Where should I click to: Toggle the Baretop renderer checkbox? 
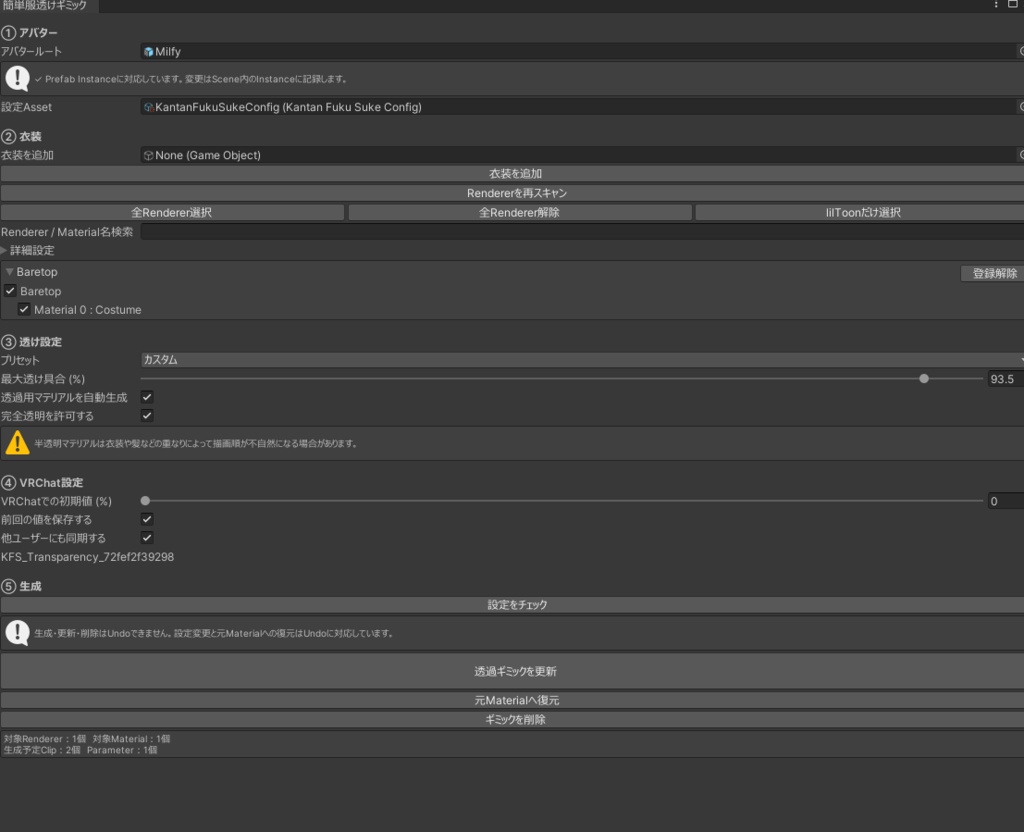point(10,291)
